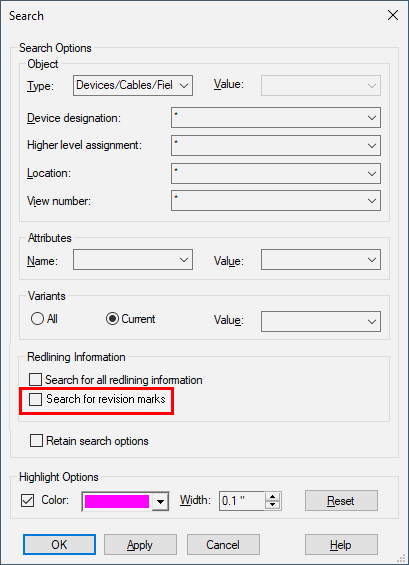Click the Reset button

tap(341, 501)
